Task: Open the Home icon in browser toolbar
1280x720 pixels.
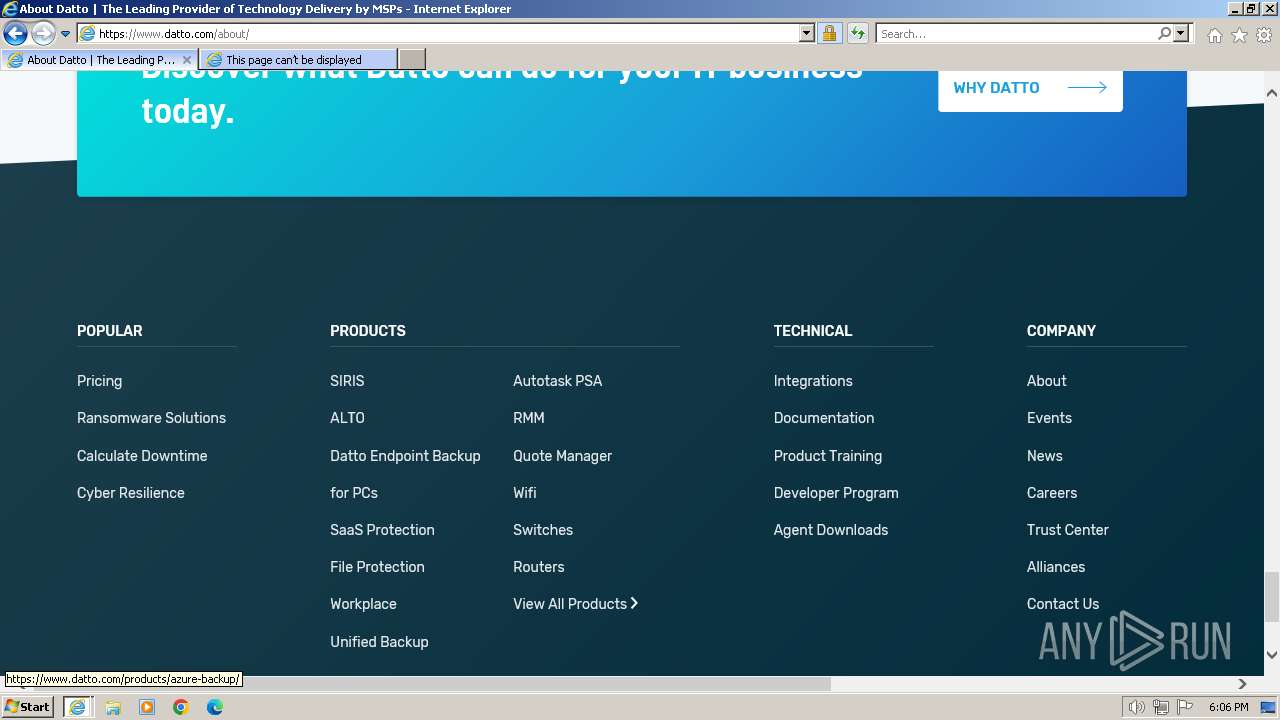Action: point(1214,35)
